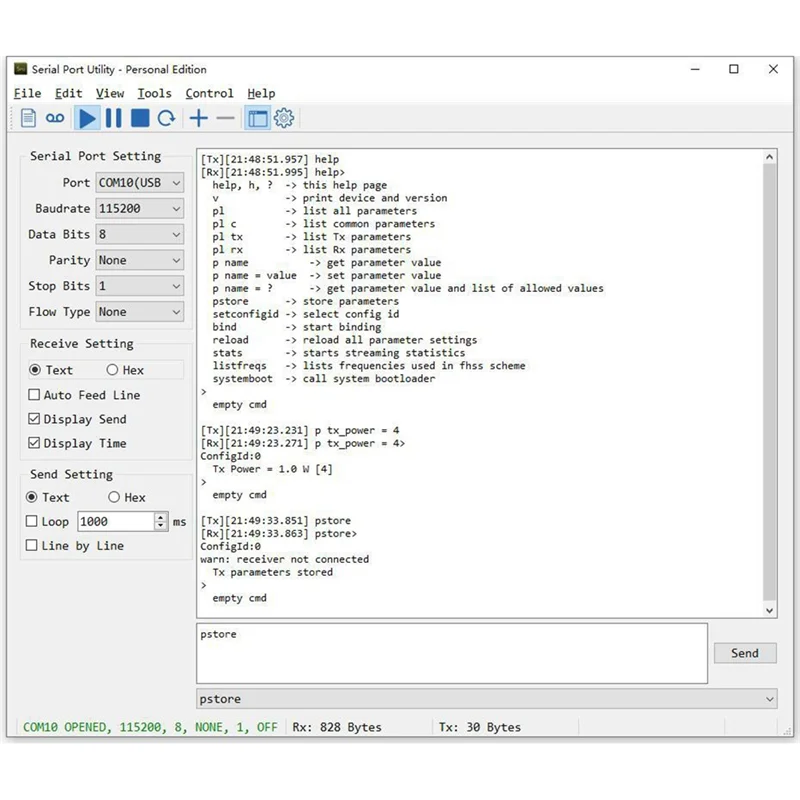Enable the Auto Feed Line checkbox
This screenshot has height=800, width=800.
coord(34,395)
